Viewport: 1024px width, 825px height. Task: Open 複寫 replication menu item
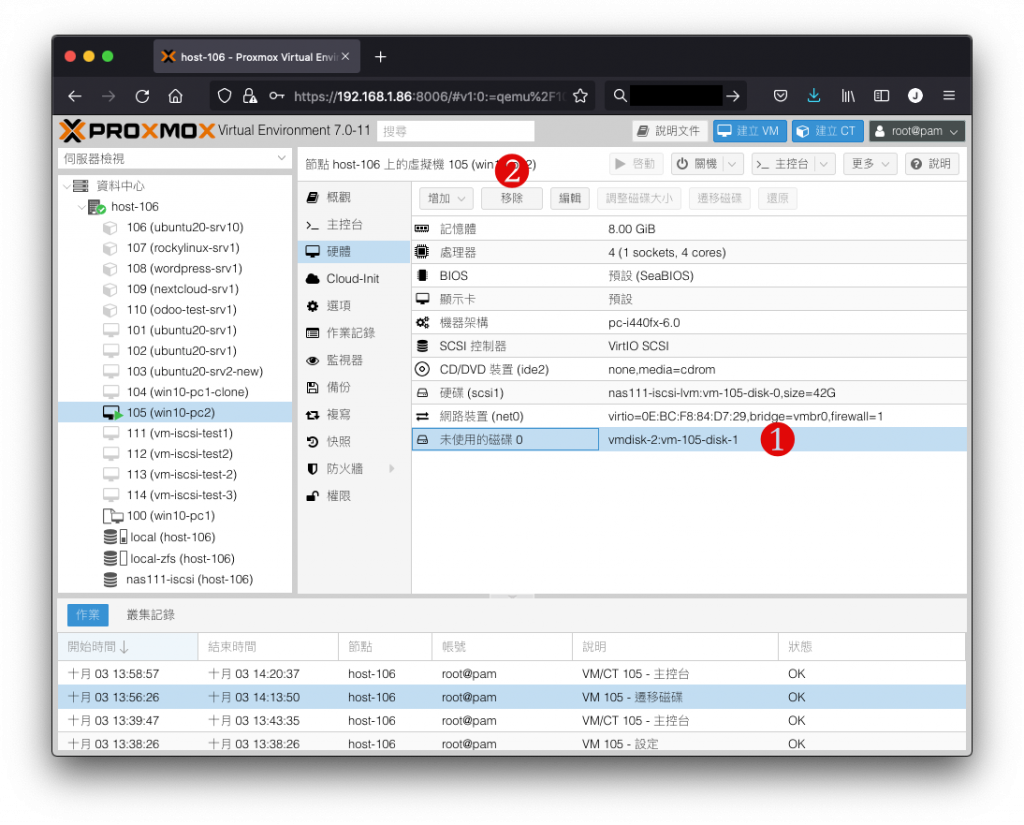point(353,415)
